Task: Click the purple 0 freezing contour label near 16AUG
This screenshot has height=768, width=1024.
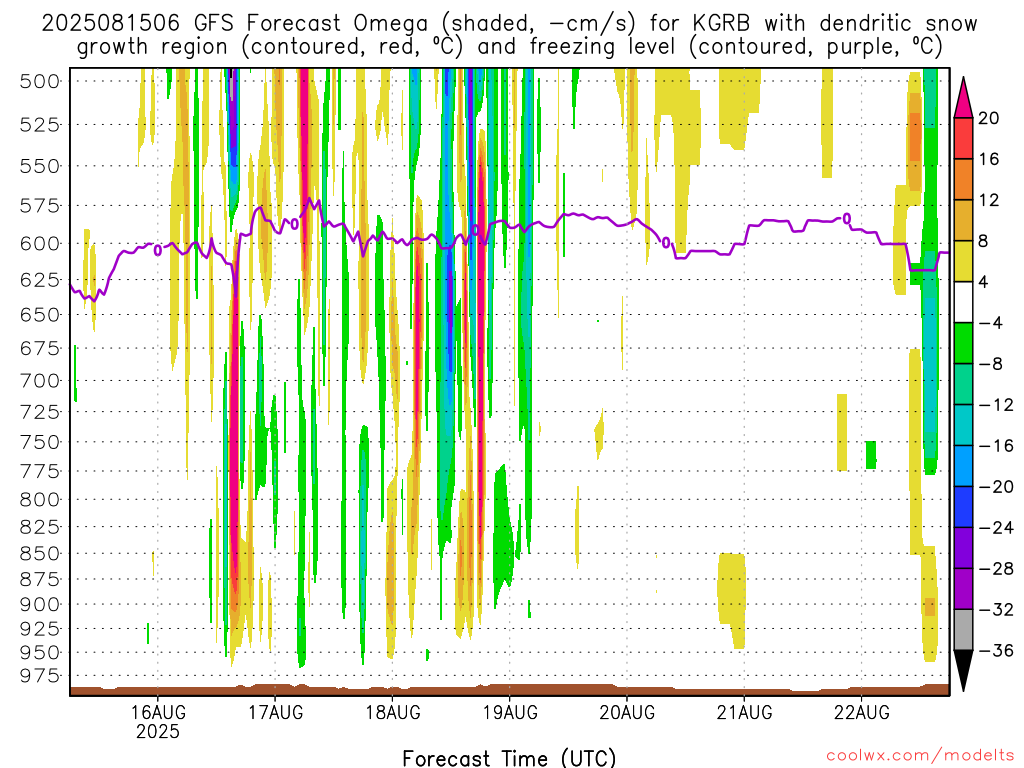Action: tap(157, 249)
